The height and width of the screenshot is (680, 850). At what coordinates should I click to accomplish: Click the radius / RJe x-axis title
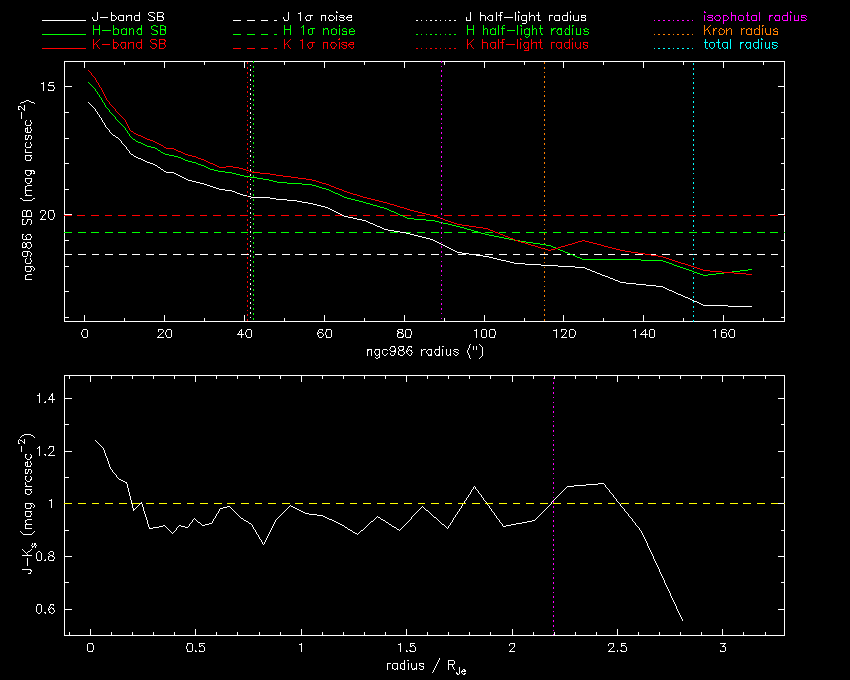pyautogui.click(x=424, y=667)
